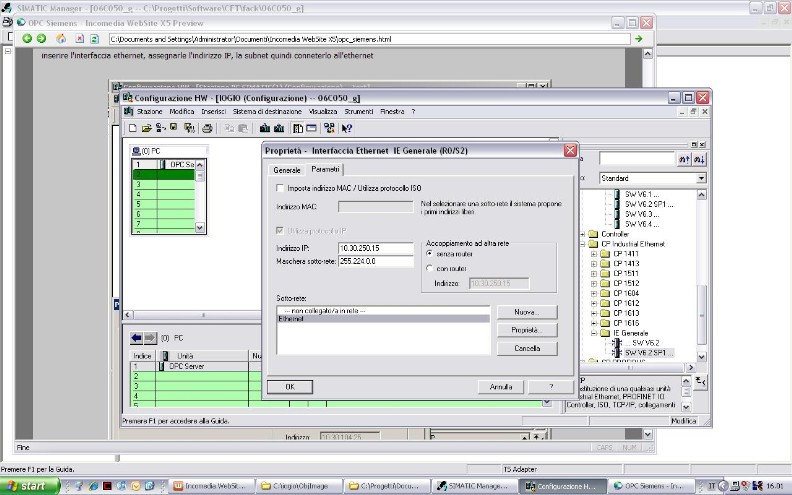
Task: Click the New station toolbar icon
Action: click(133, 128)
